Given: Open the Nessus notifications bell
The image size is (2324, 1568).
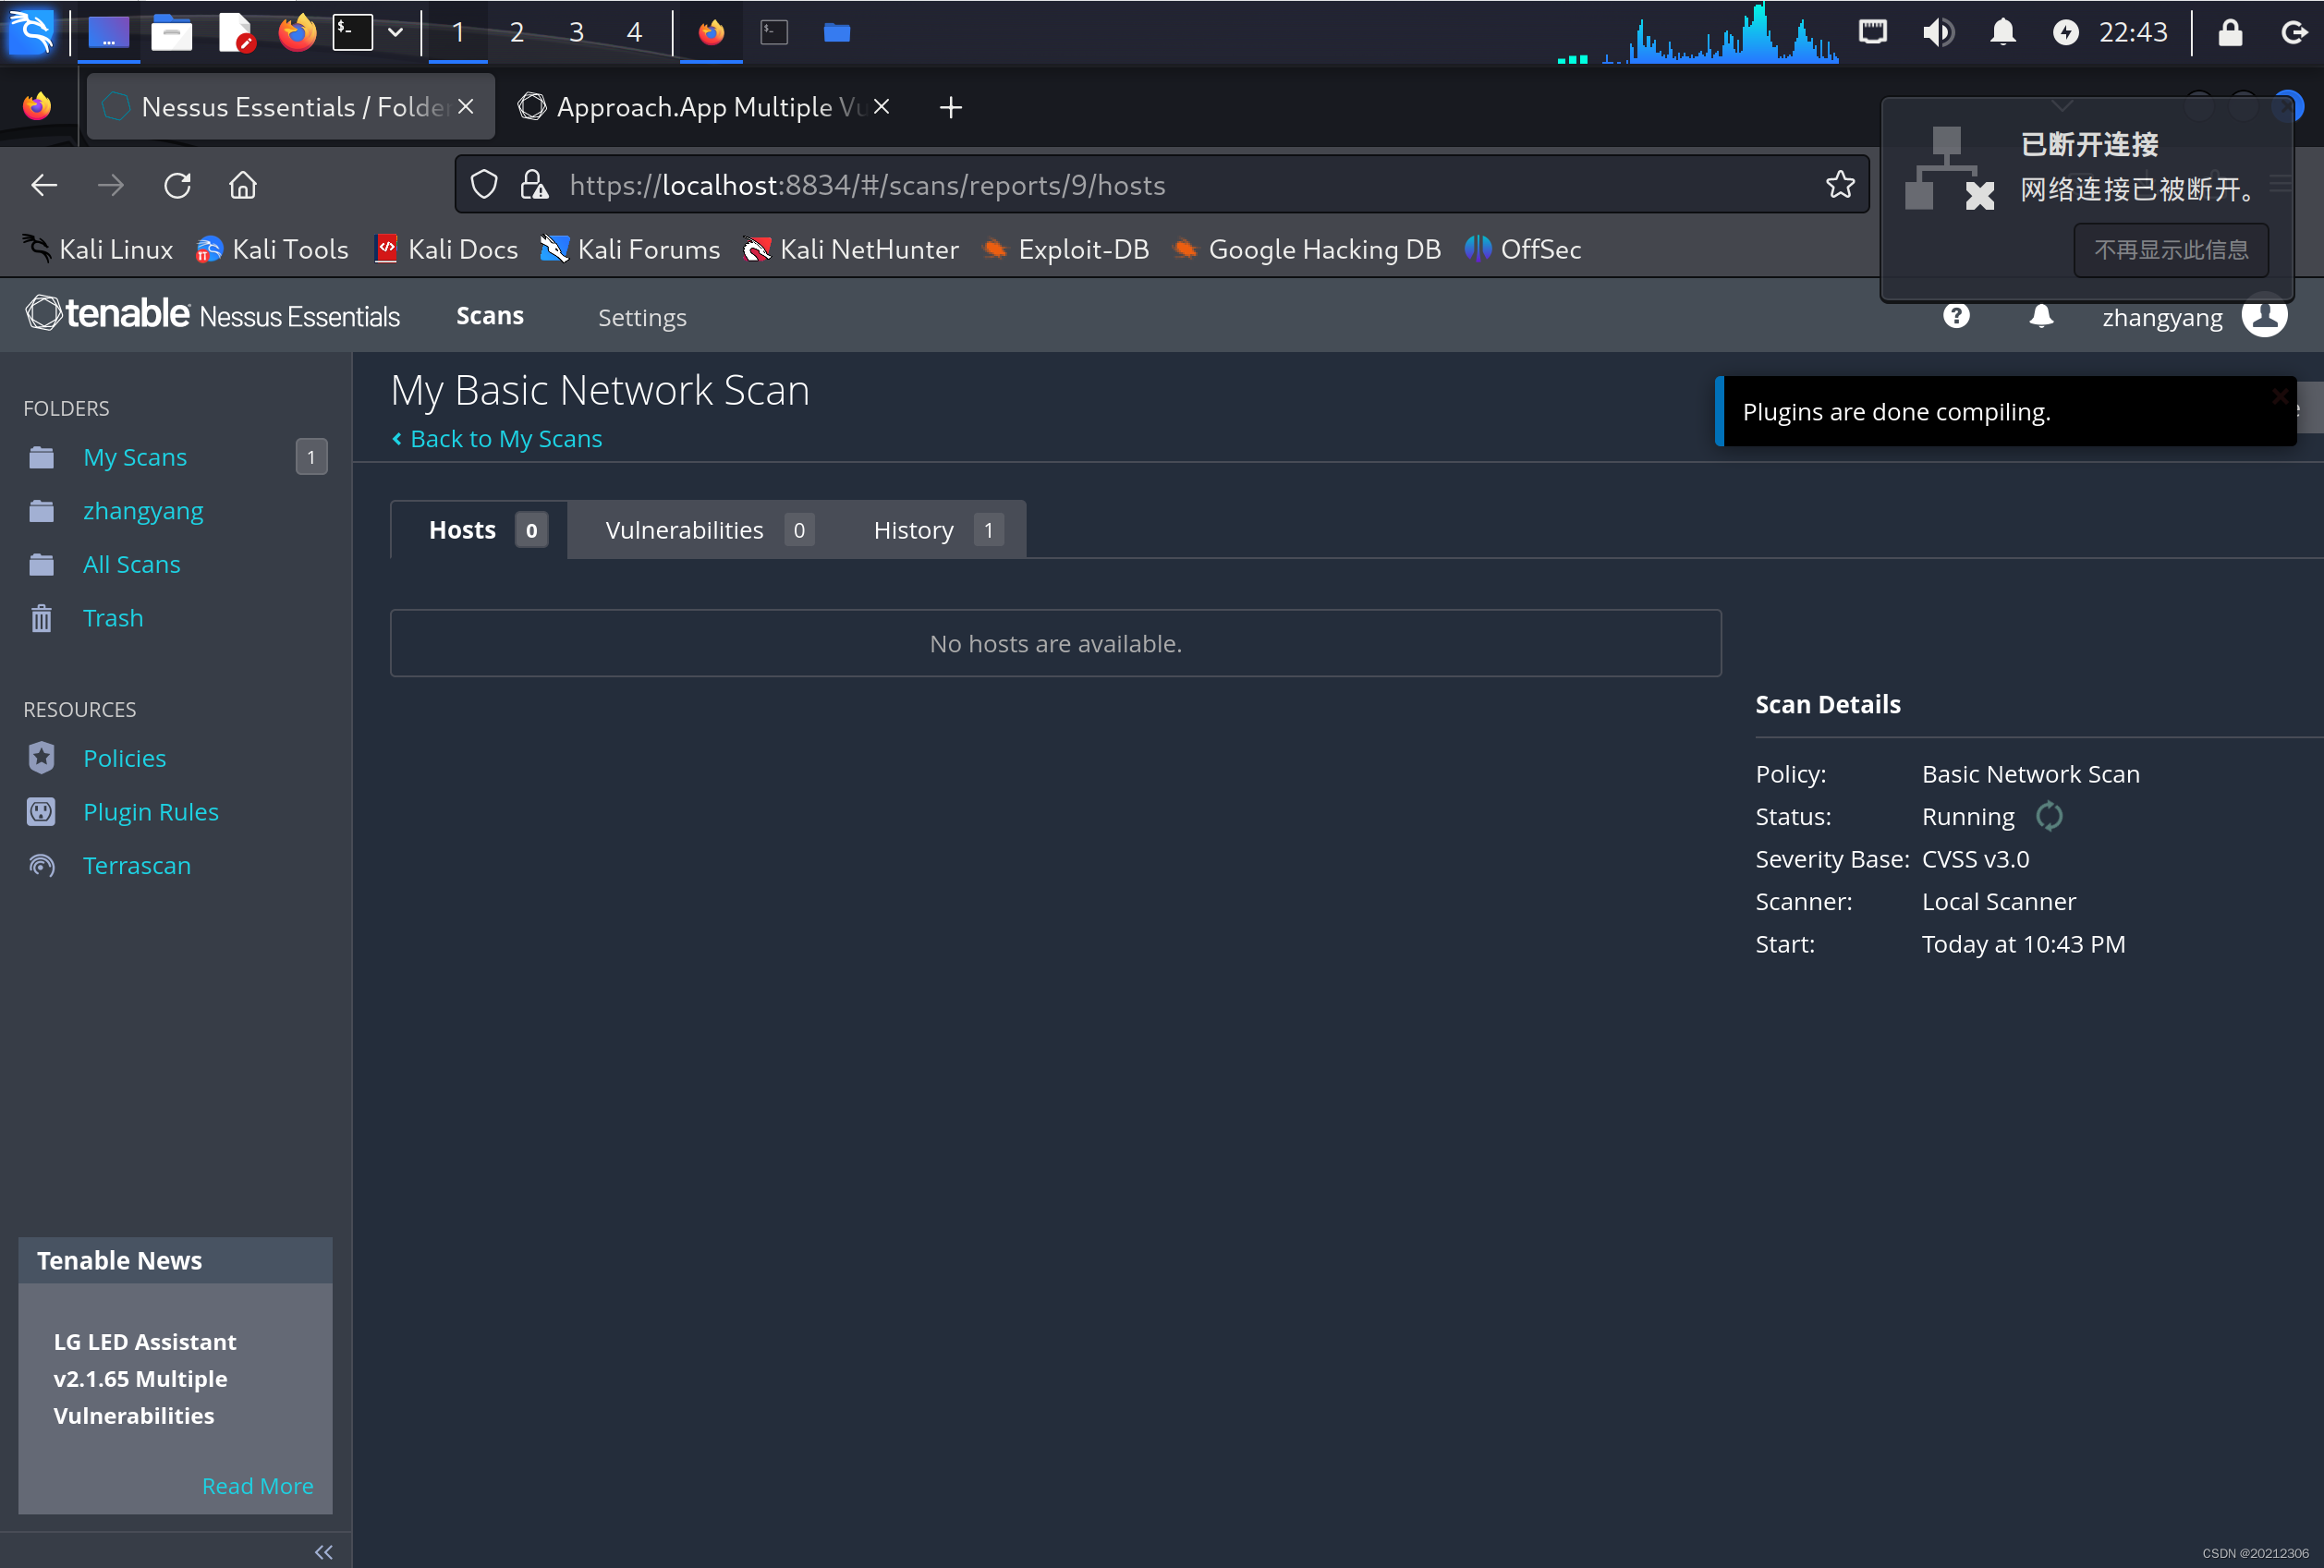Looking at the screenshot, I should (2041, 316).
